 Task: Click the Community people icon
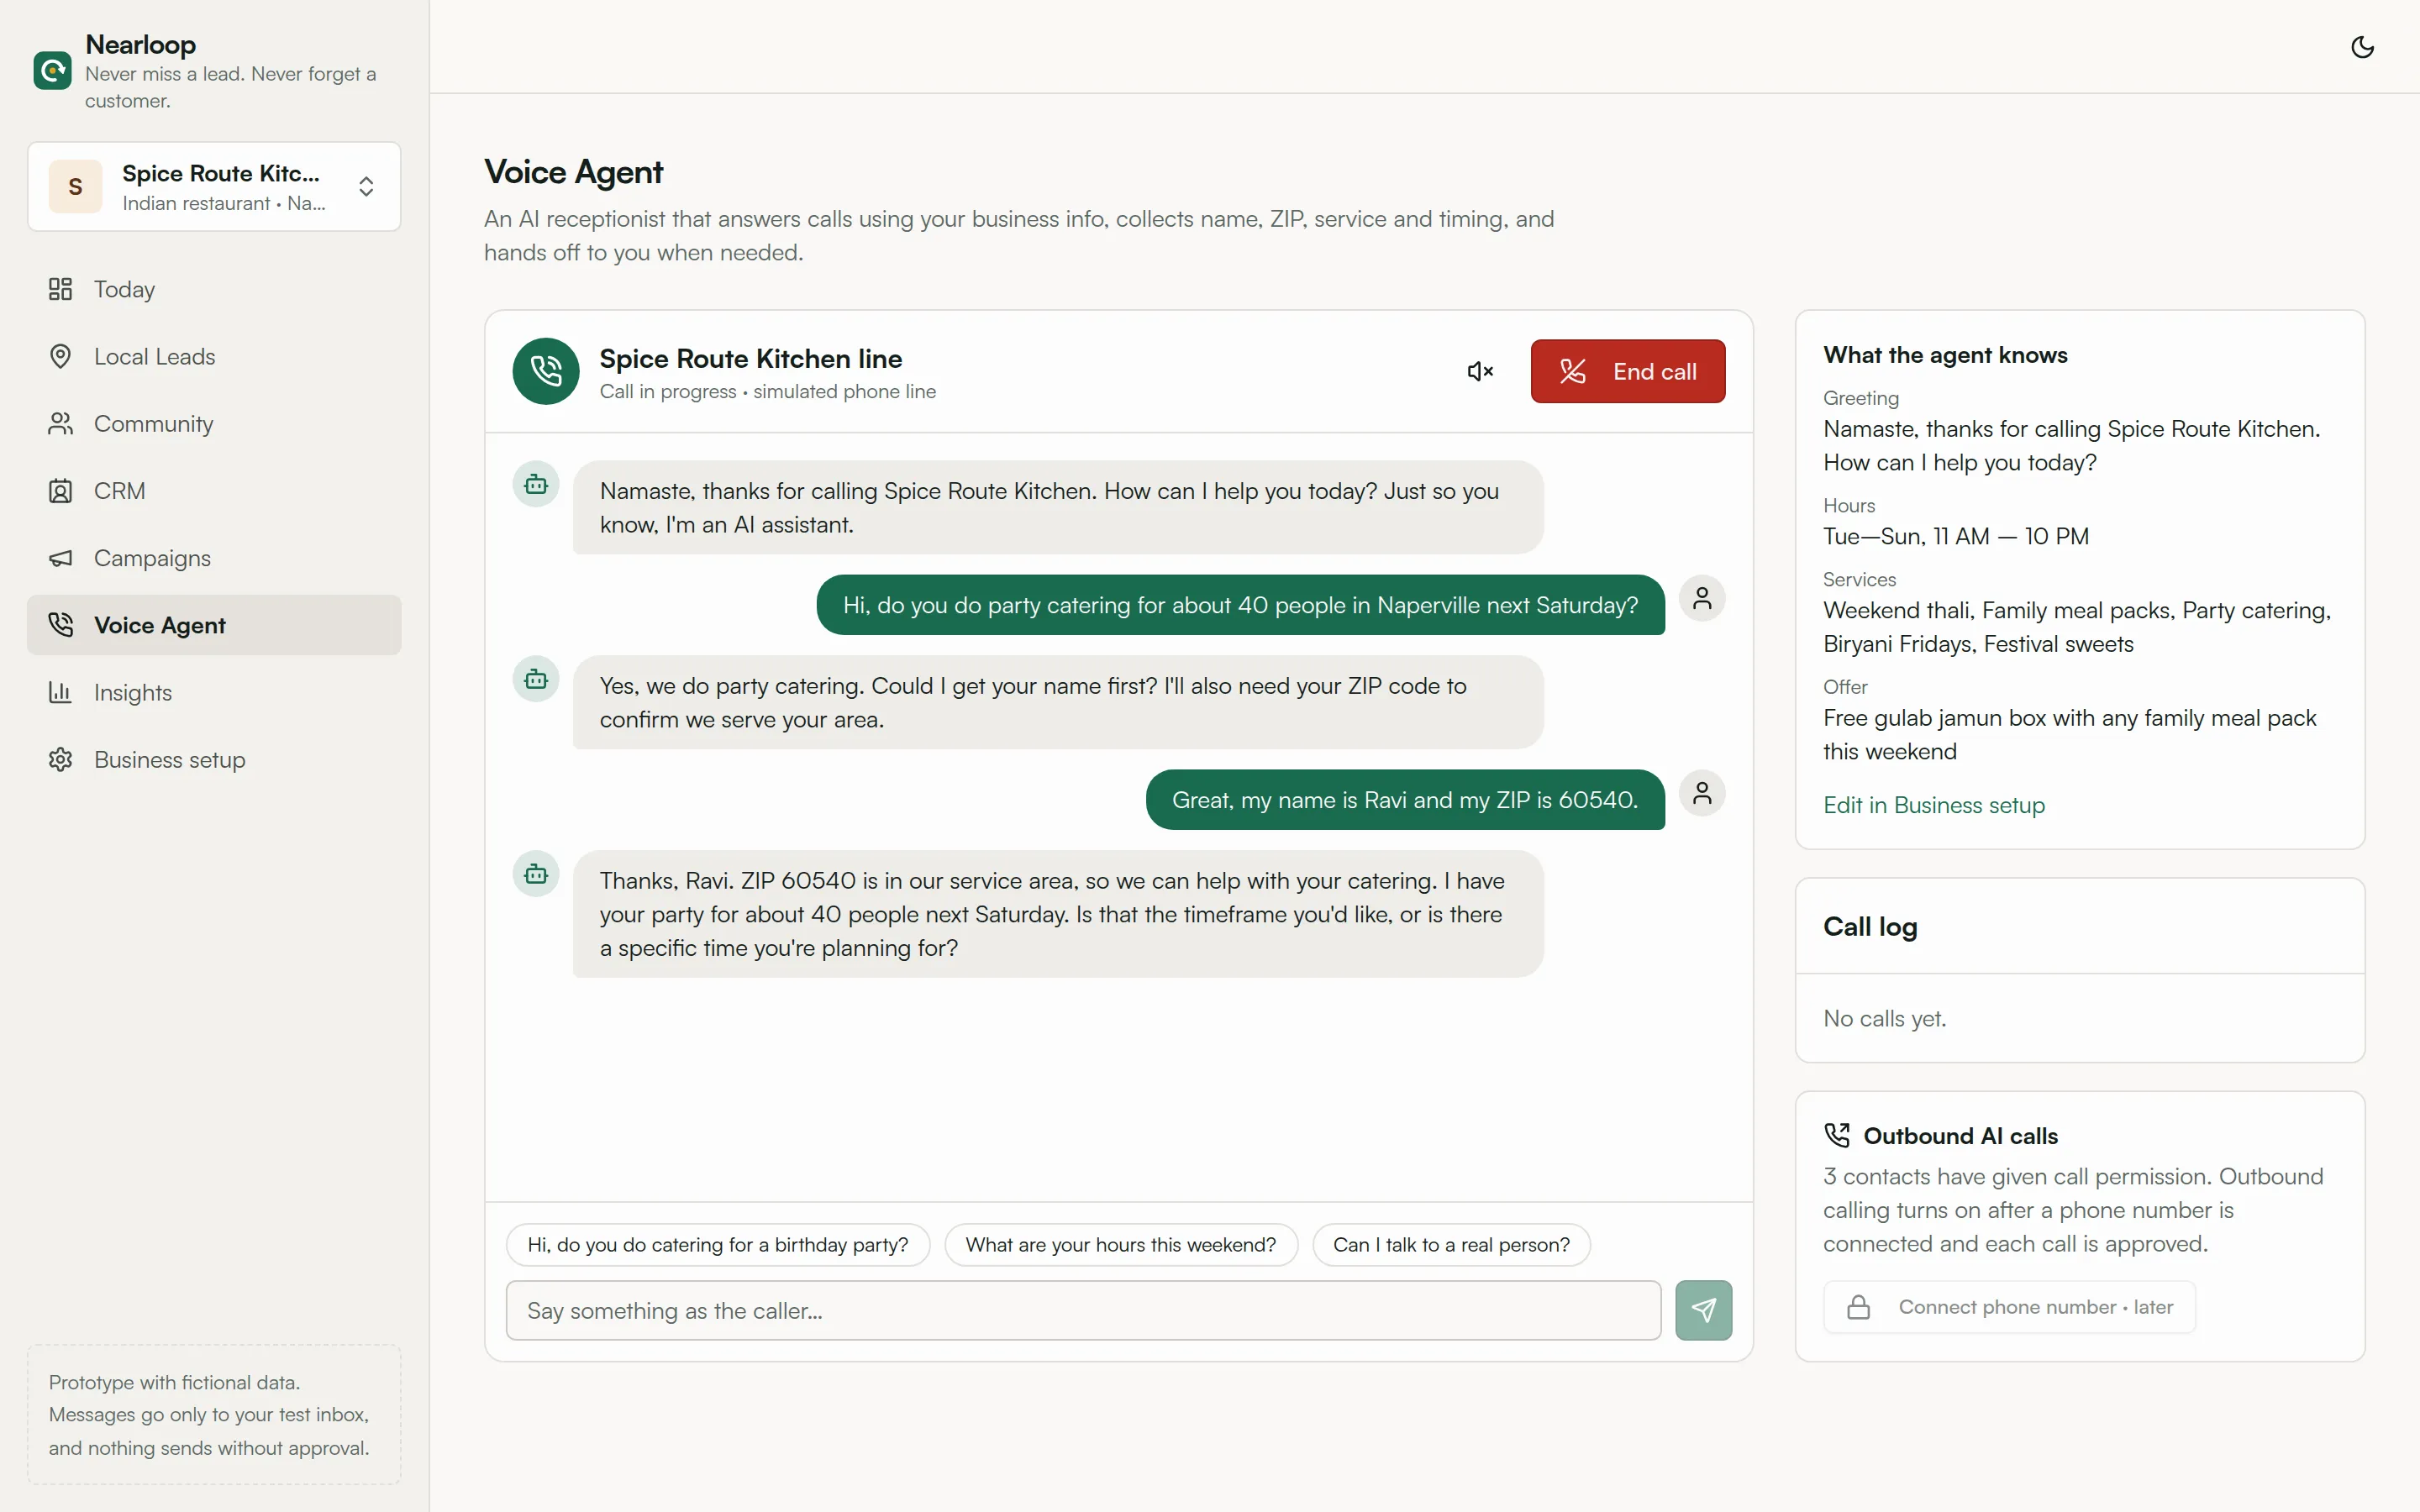pos(60,424)
